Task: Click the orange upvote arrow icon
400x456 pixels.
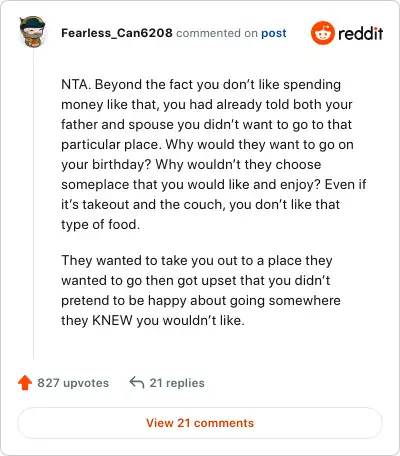Action: click(x=25, y=383)
